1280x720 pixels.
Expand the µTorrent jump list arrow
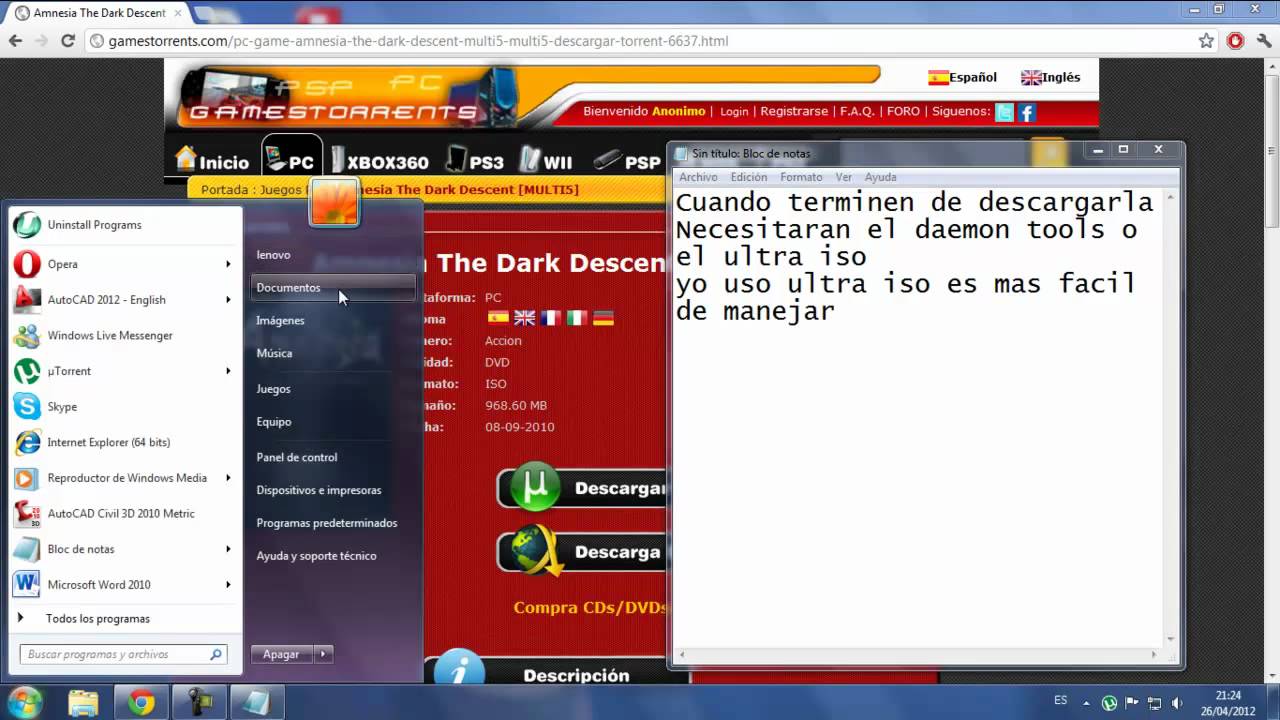pos(228,371)
